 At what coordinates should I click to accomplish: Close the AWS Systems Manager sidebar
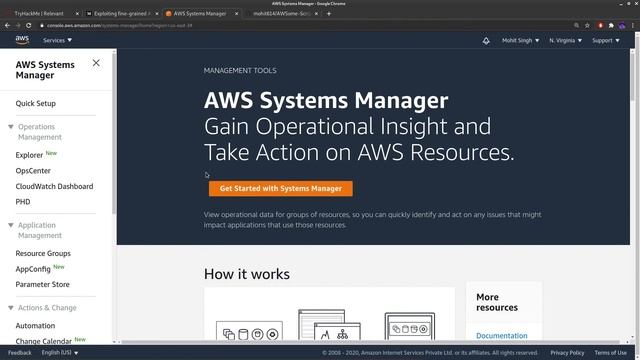tap(96, 63)
